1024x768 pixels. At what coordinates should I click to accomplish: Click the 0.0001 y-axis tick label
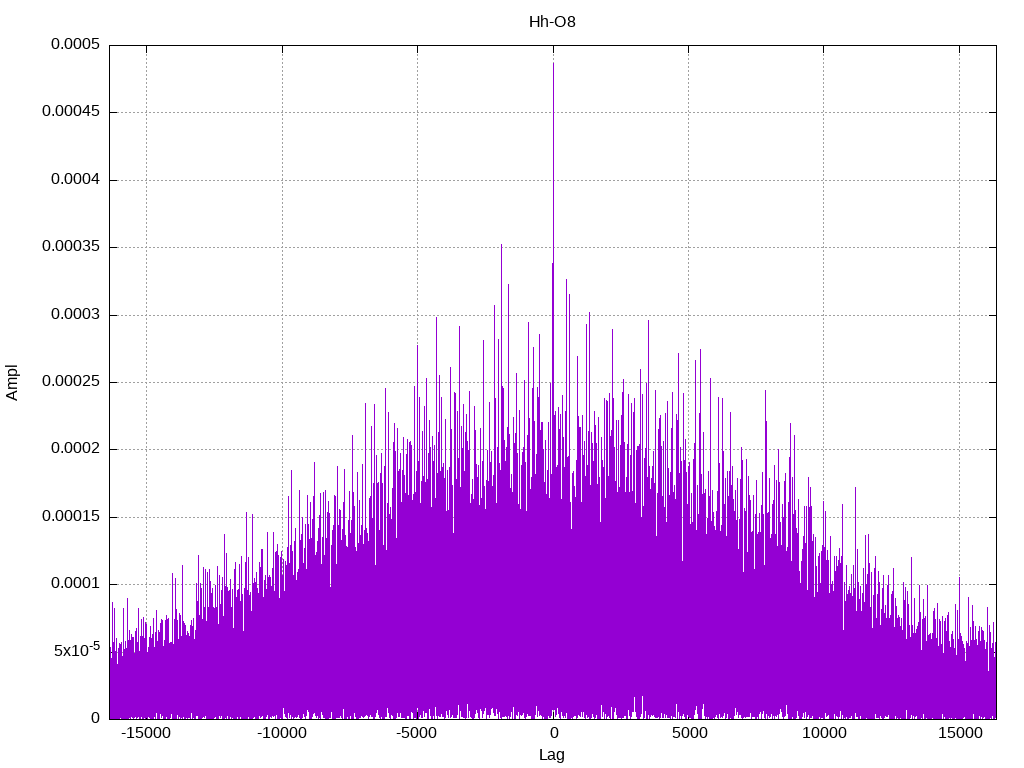tap(76, 584)
